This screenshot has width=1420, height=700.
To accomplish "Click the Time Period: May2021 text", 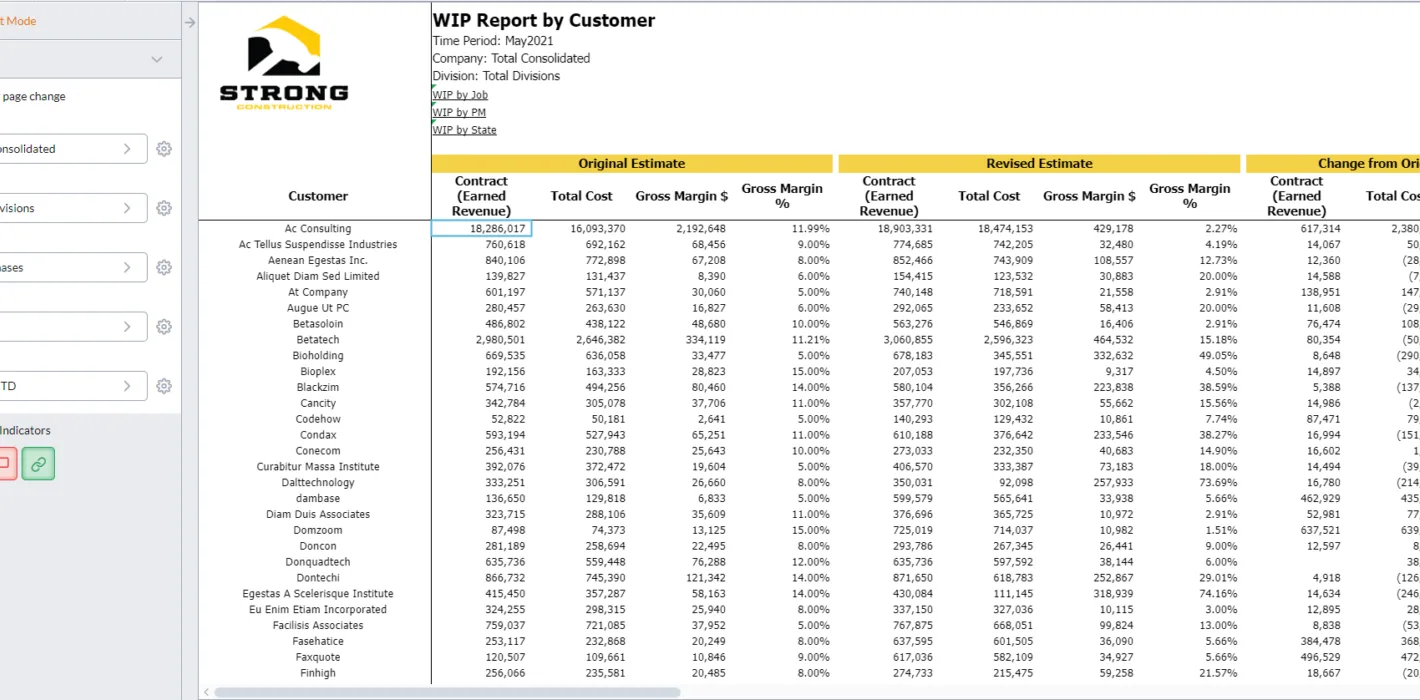I will (493, 41).
